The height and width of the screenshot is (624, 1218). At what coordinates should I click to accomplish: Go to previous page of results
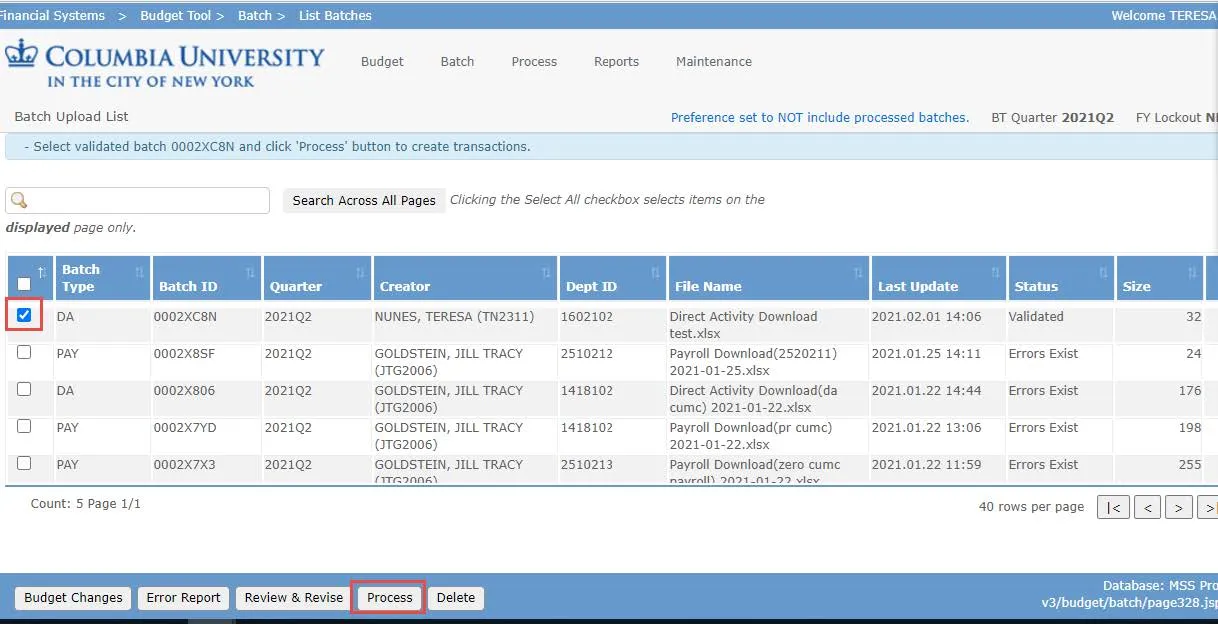click(1147, 508)
